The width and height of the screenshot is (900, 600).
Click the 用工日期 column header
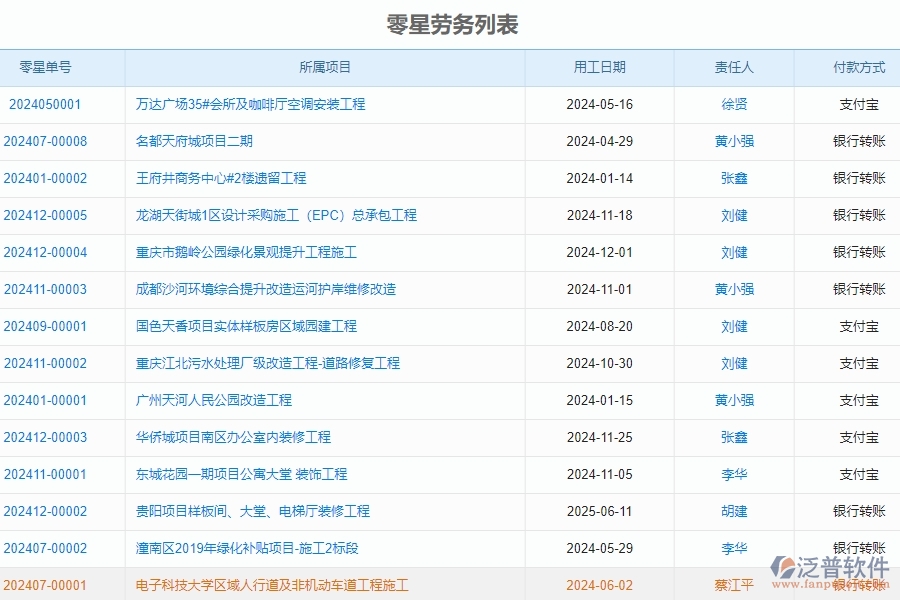pos(600,67)
